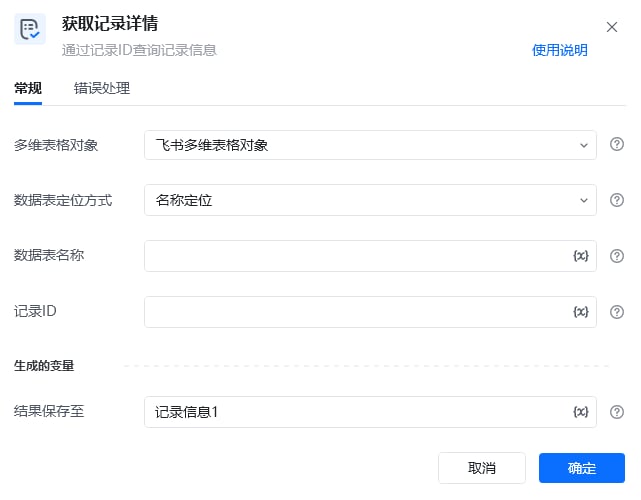The width and height of the screenshot is (641, 500).
Task: Show help for 数据表名称
Action: [616, 256]
